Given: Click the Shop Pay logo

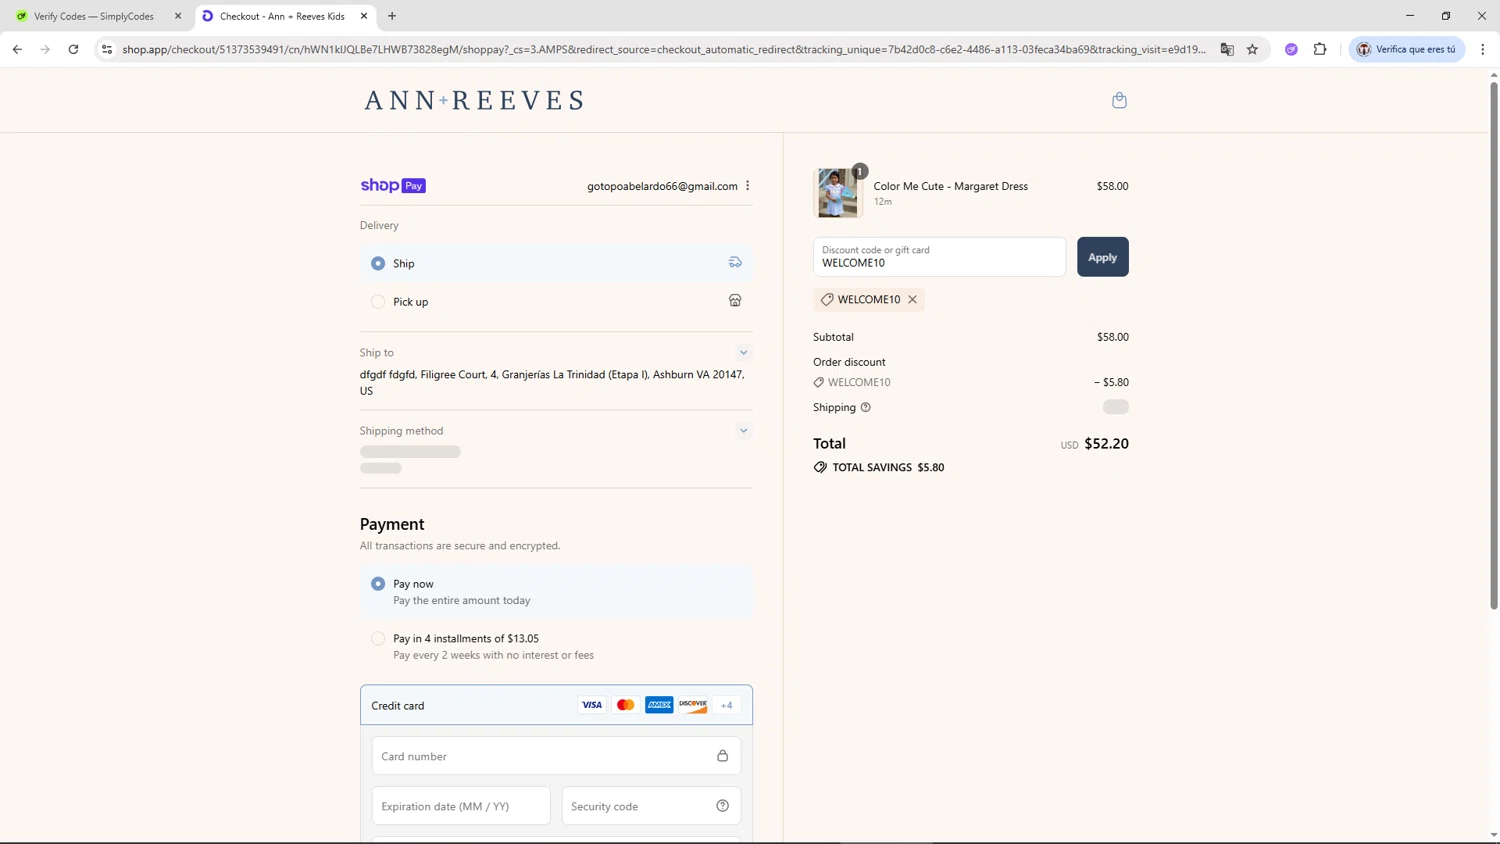Looking at the screenshot, I should point(393,186).
